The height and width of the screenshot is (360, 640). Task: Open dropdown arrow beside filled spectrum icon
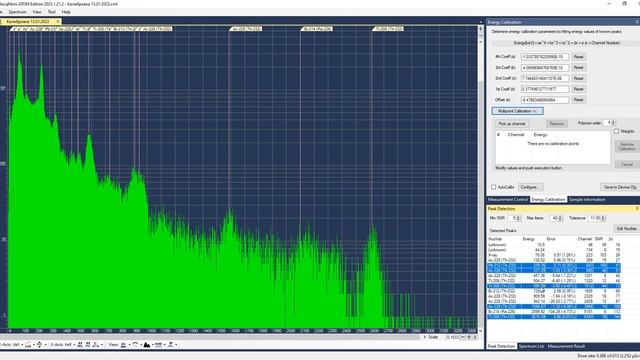pos(153,344)
